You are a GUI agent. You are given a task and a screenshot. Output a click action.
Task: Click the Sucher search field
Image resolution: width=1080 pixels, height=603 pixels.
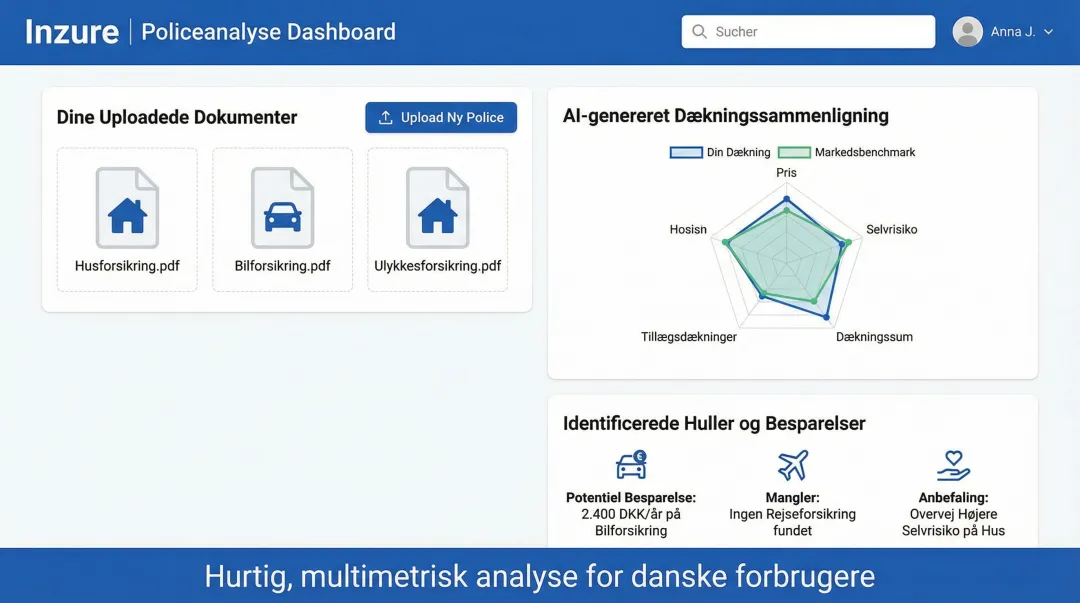(x=808, y=31)
